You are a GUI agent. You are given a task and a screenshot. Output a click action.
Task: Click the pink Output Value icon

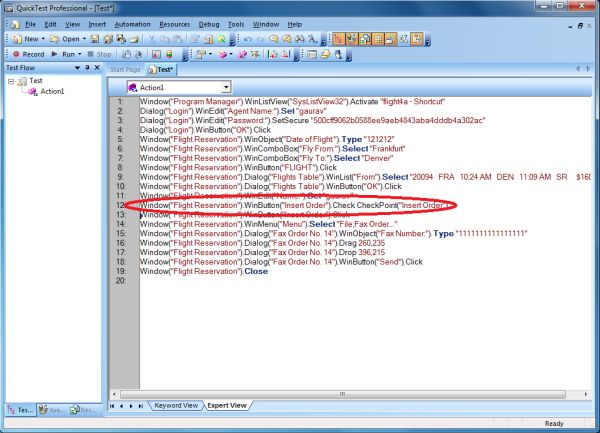point(222,55)
